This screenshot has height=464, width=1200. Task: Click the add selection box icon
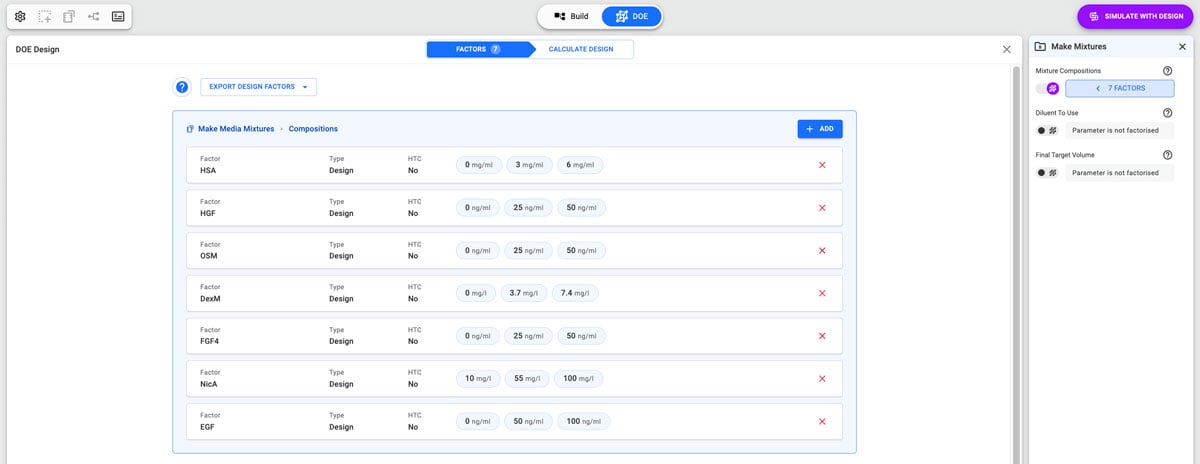tap(45, 17)
